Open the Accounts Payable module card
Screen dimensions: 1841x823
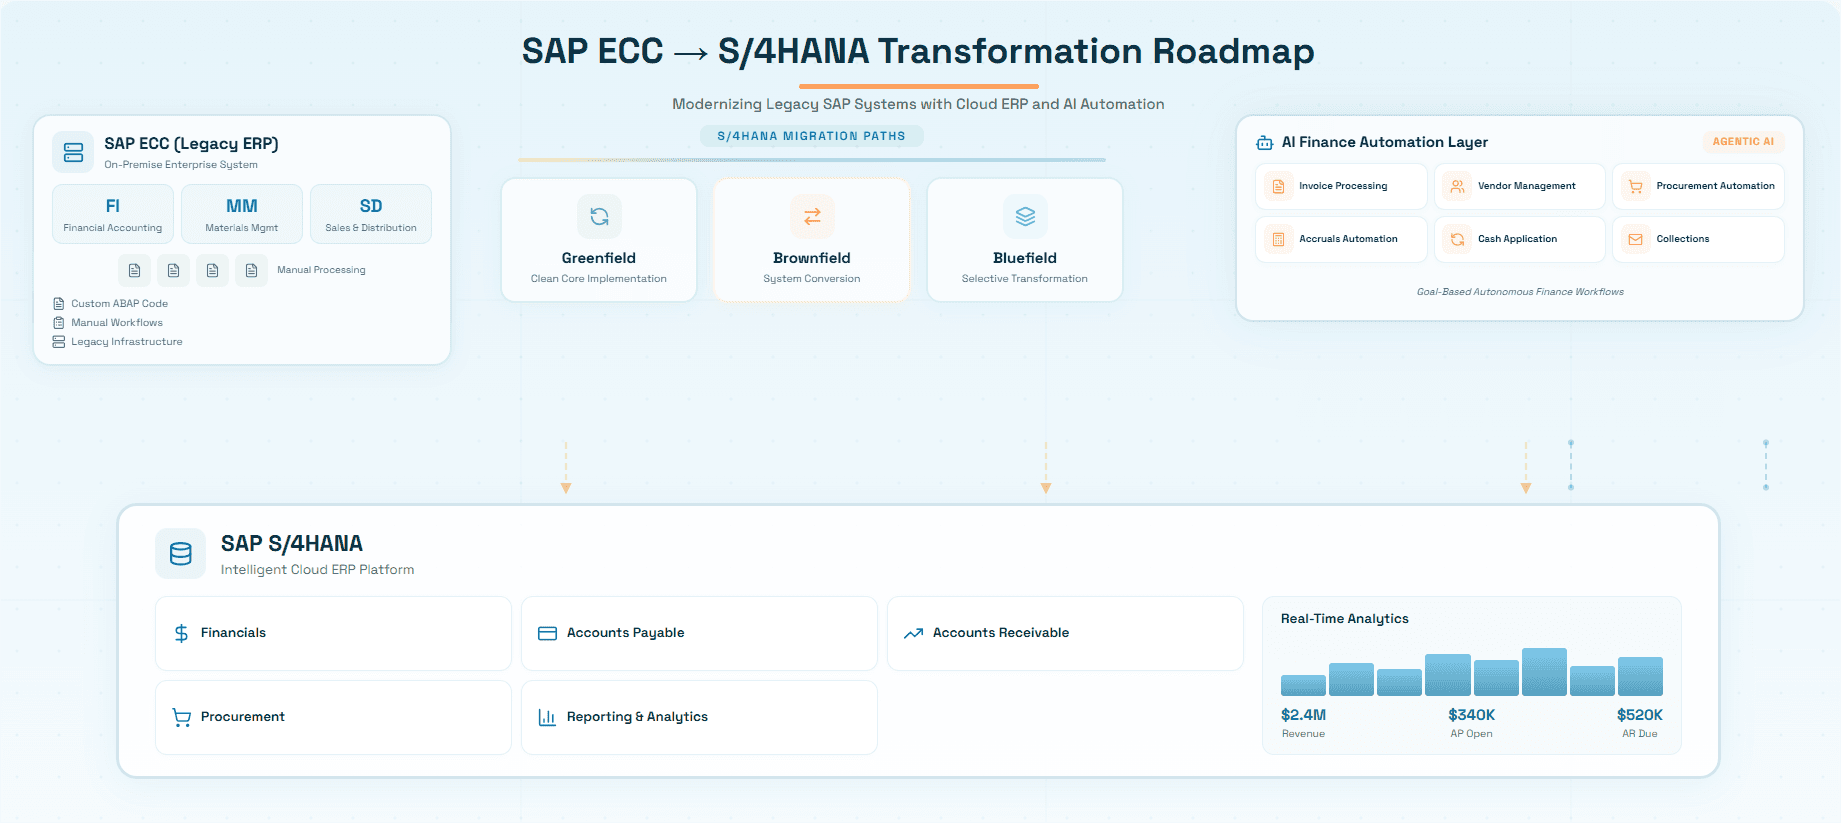[699, 633]
